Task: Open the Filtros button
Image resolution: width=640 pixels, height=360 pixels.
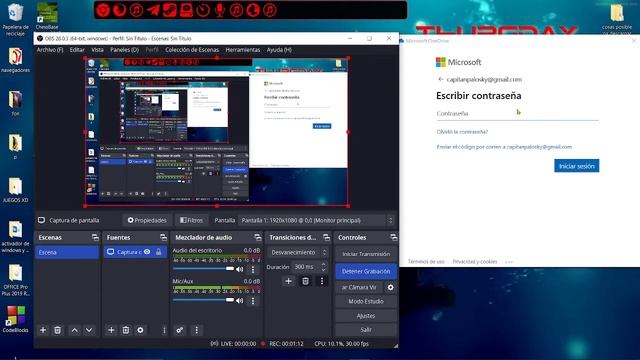Action: coord(191,220)
